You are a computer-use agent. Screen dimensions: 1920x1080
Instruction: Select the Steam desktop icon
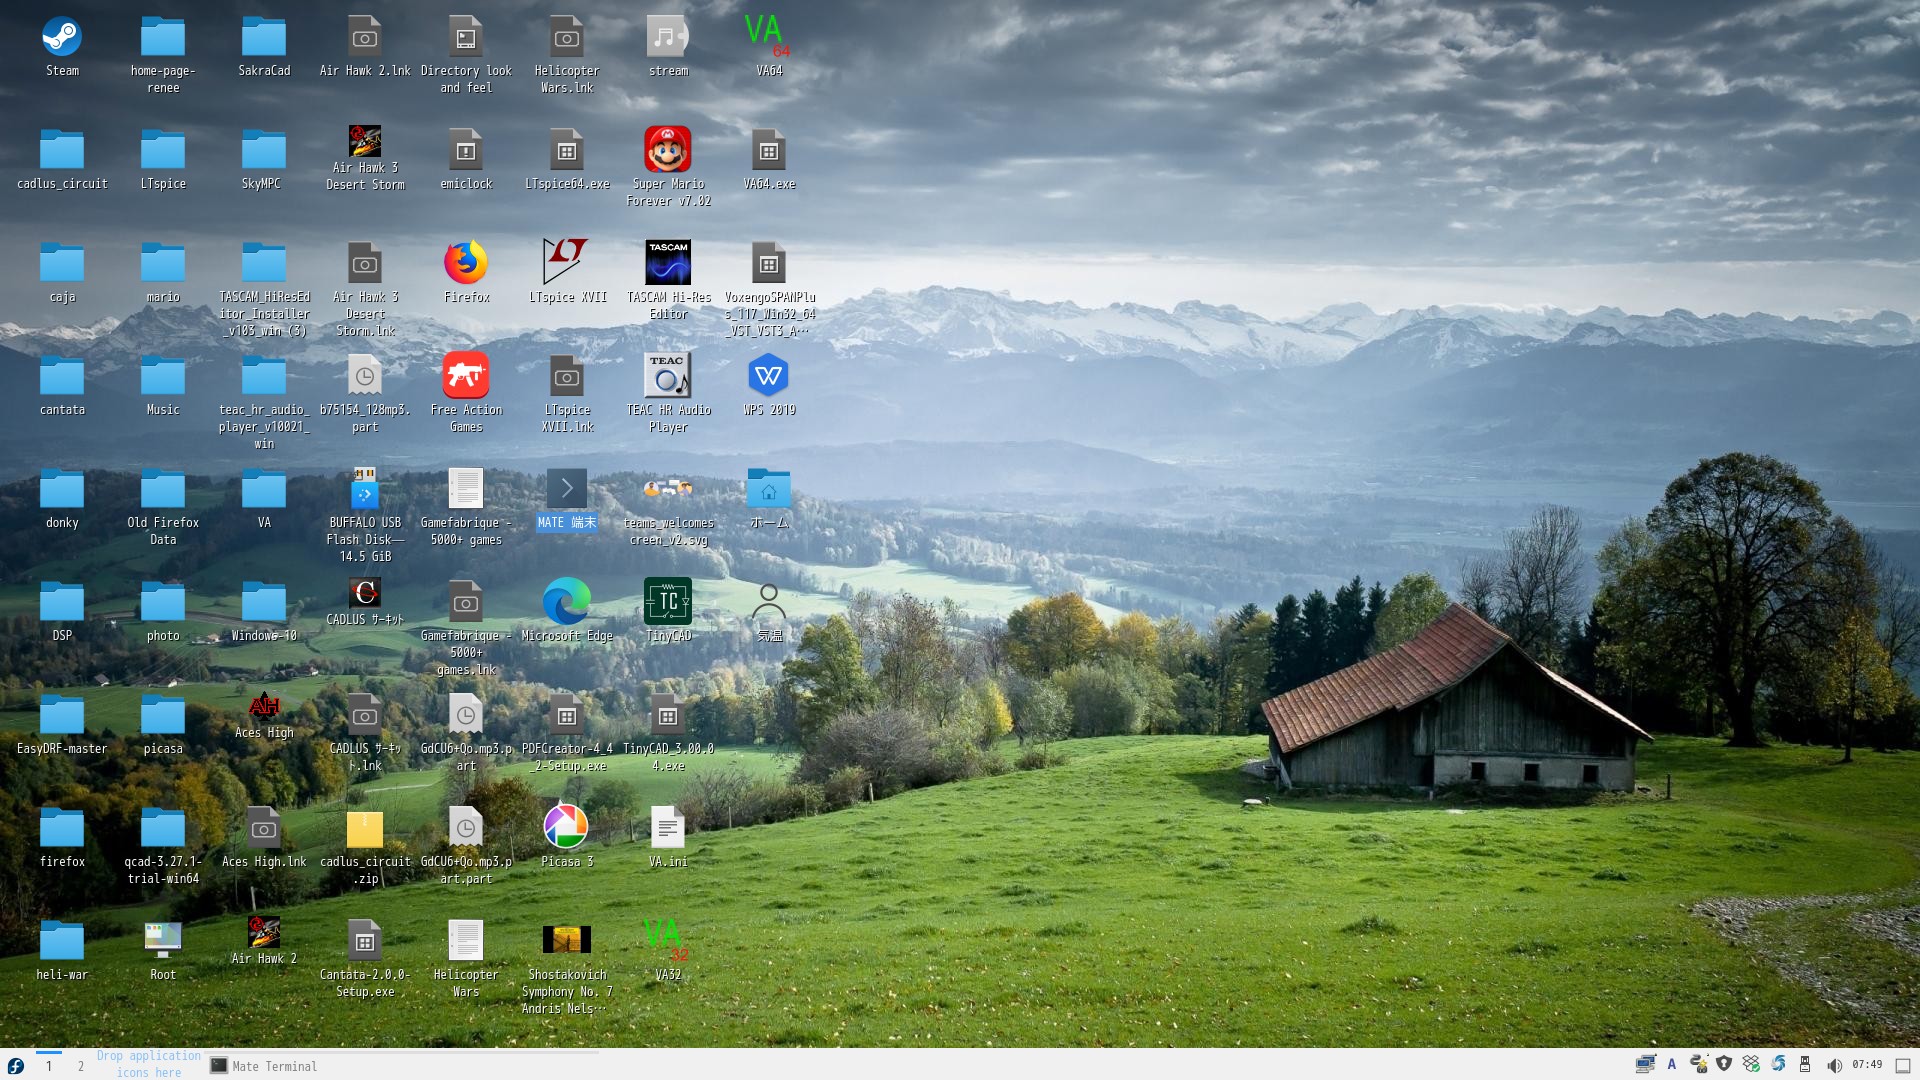[62, 38]
